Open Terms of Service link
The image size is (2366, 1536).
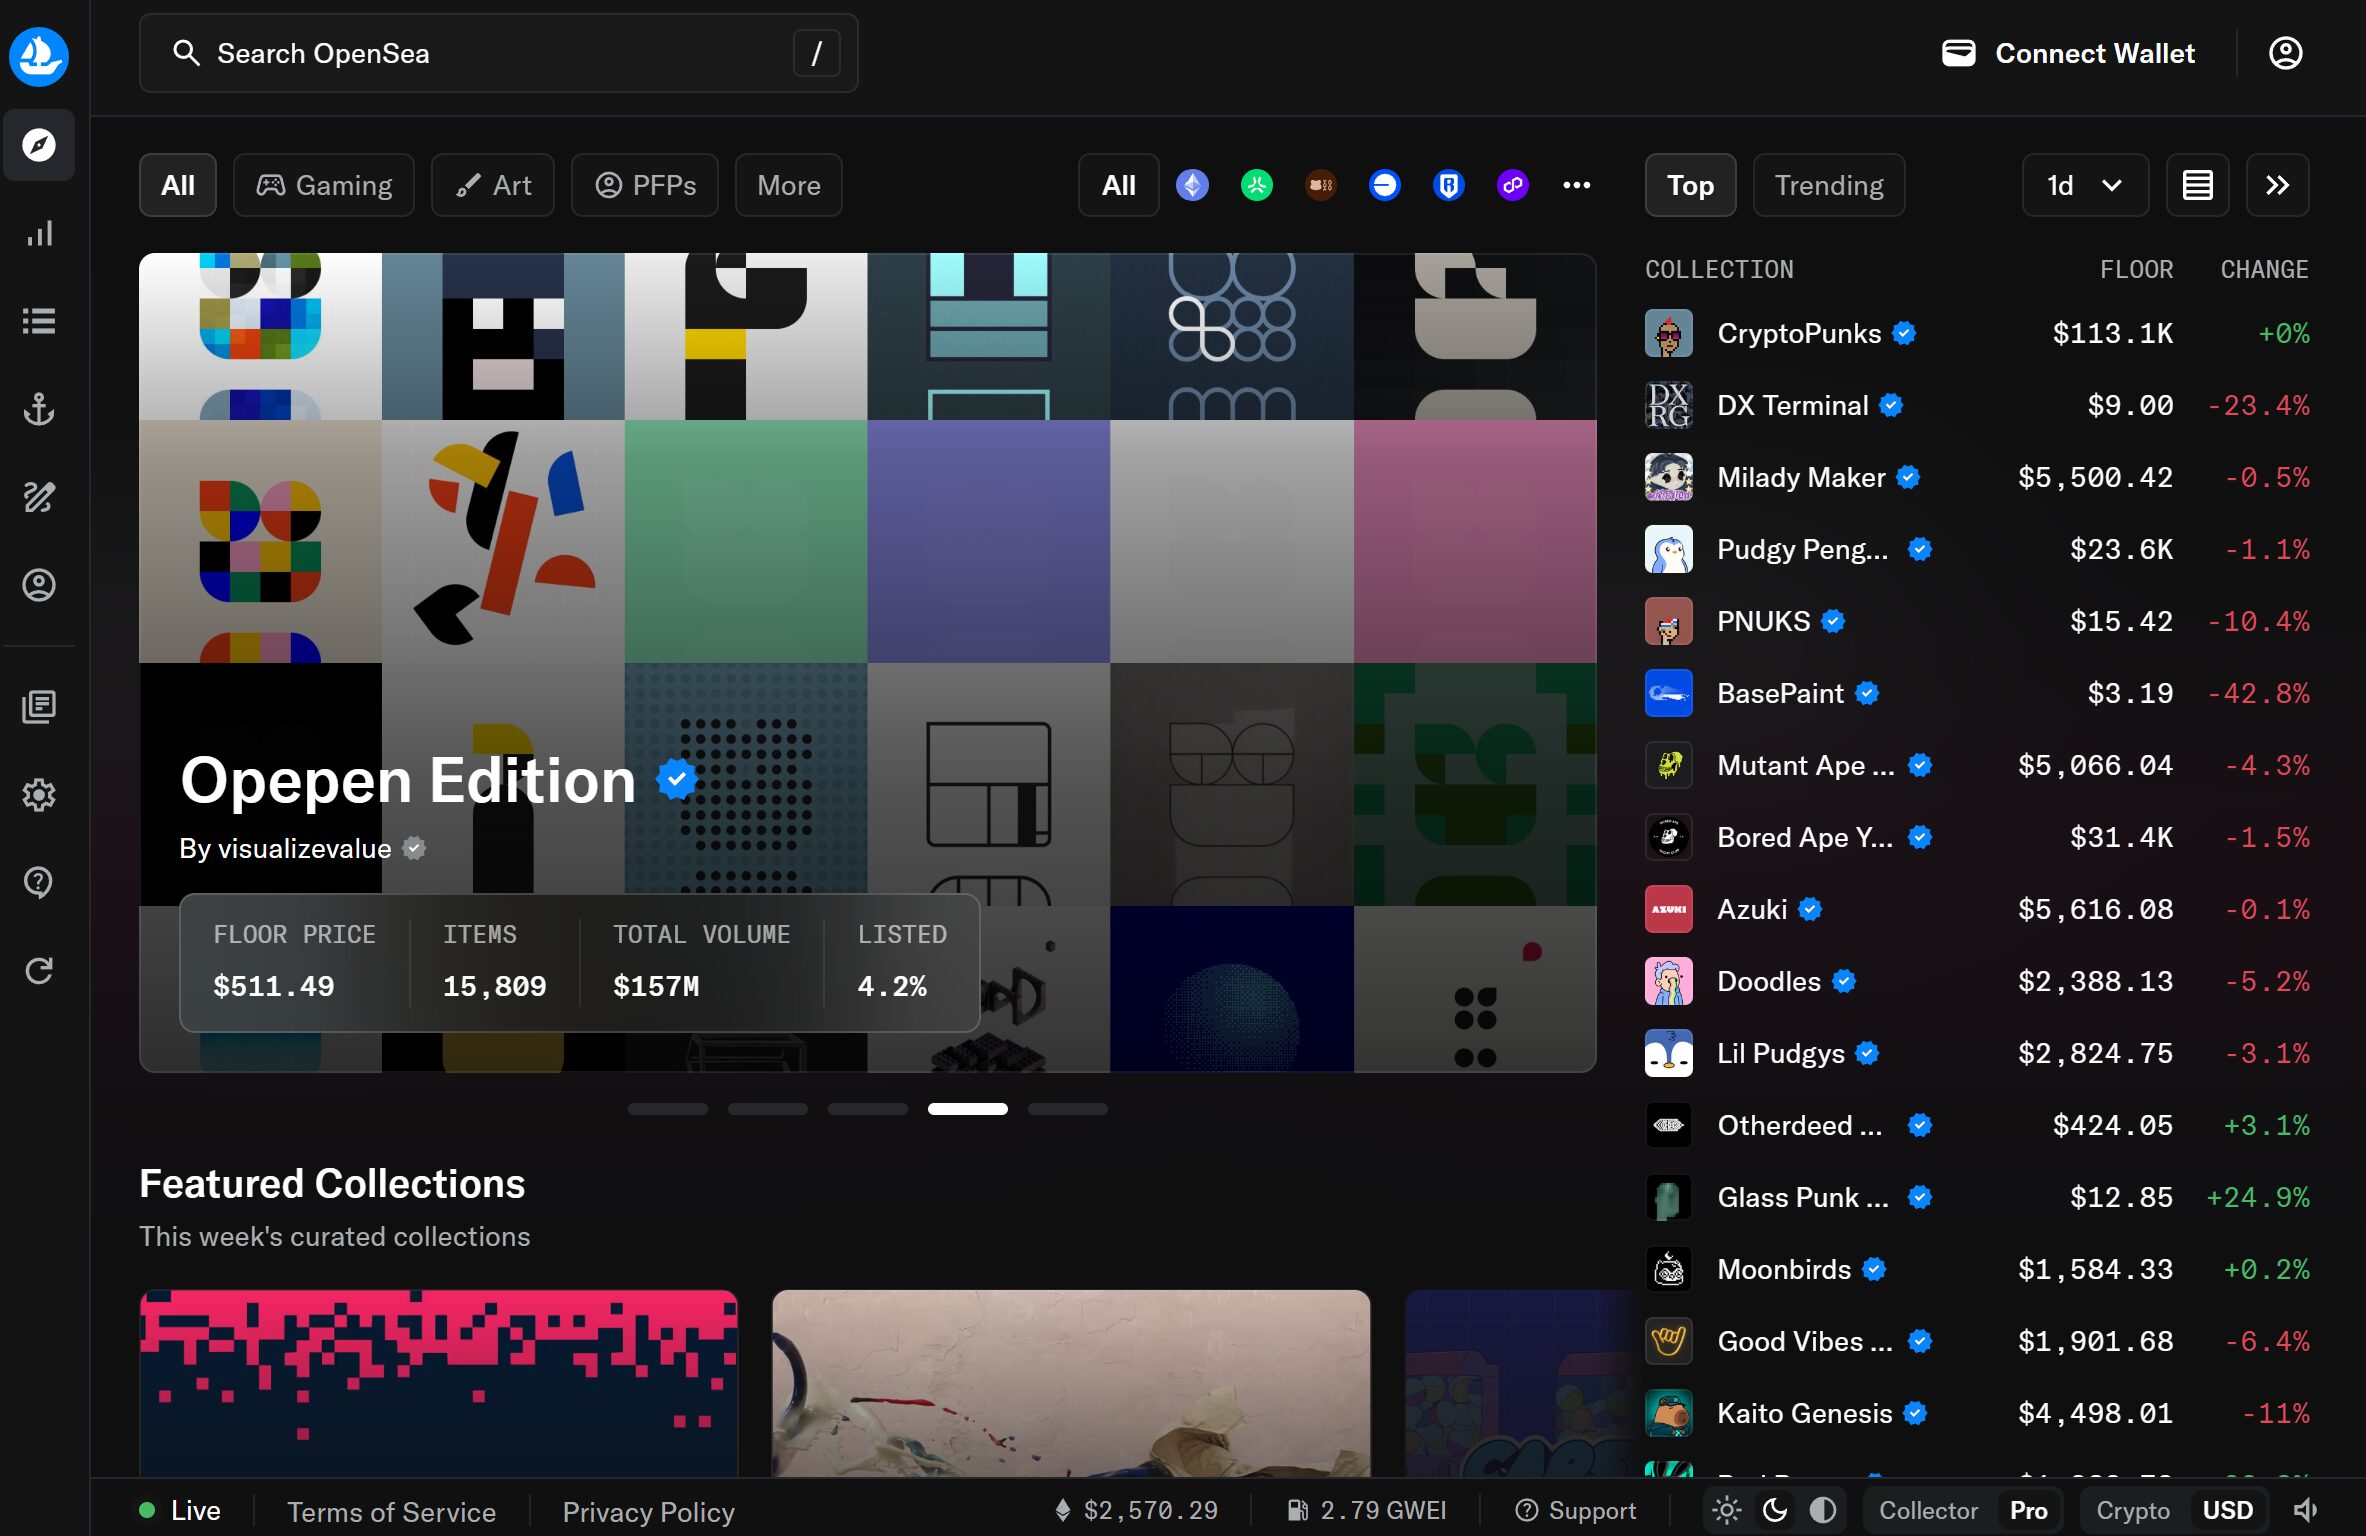(391, 1511)
